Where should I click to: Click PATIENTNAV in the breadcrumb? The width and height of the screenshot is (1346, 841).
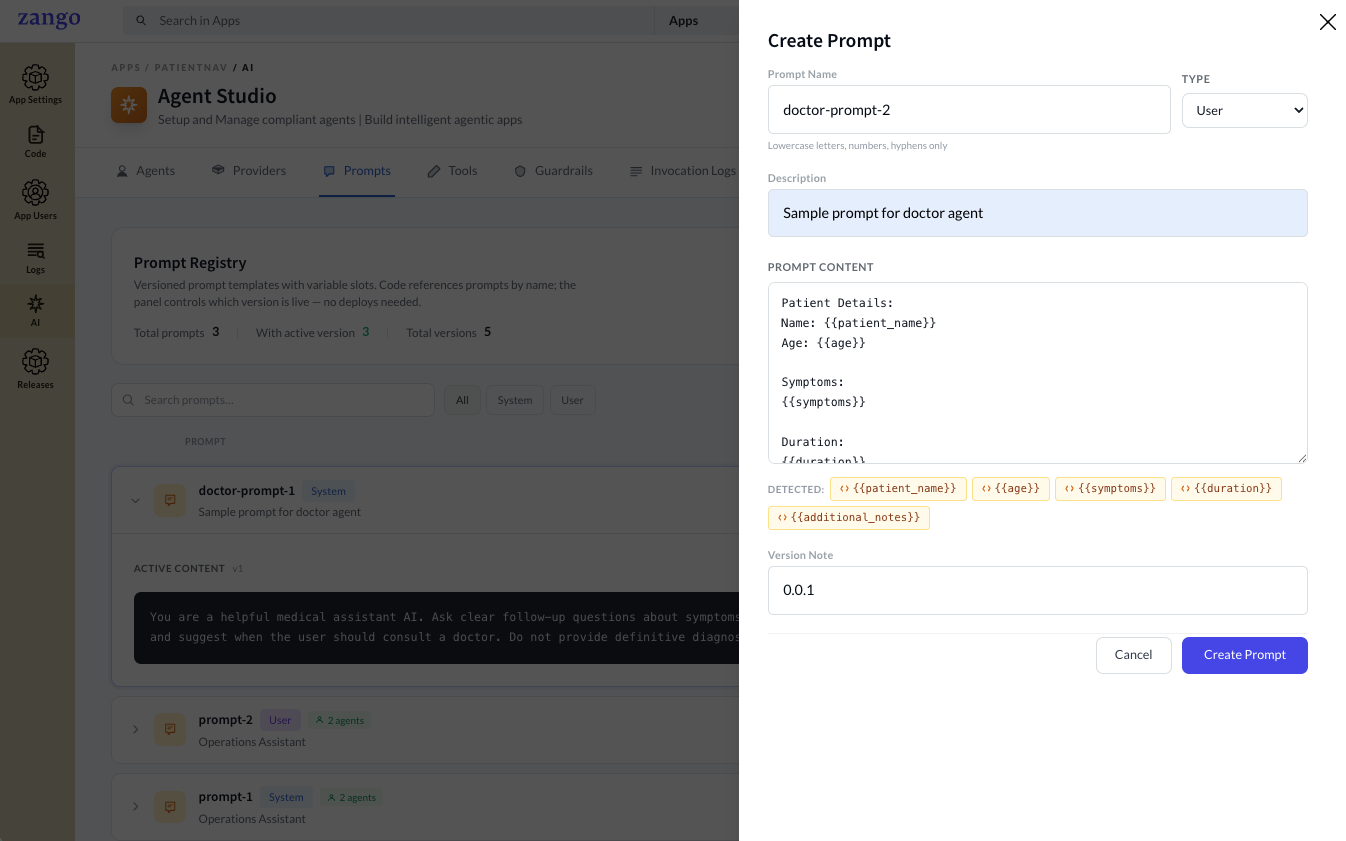tap(190, 68)
